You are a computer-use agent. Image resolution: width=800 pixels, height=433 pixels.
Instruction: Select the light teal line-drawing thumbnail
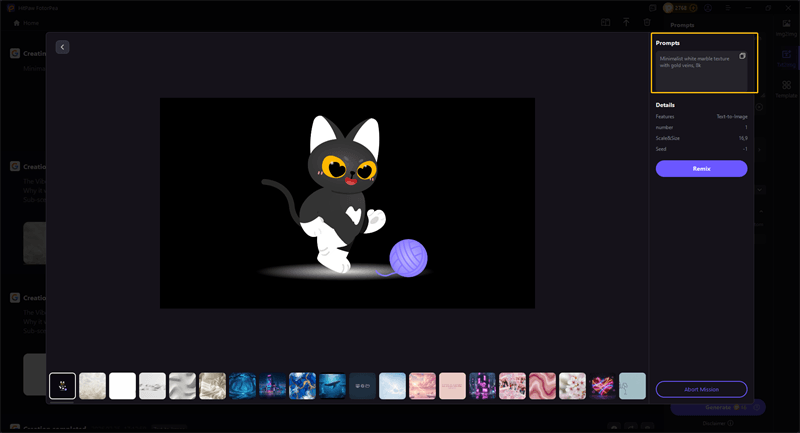pos(633,386)
